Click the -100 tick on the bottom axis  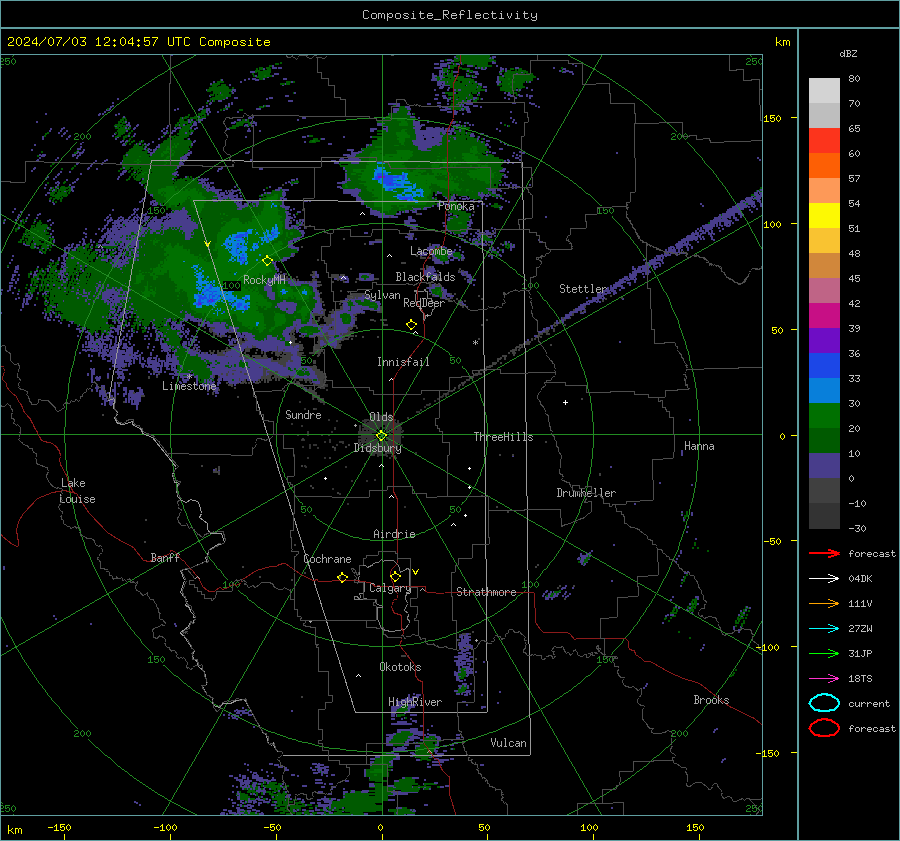(x=165, y=827)
